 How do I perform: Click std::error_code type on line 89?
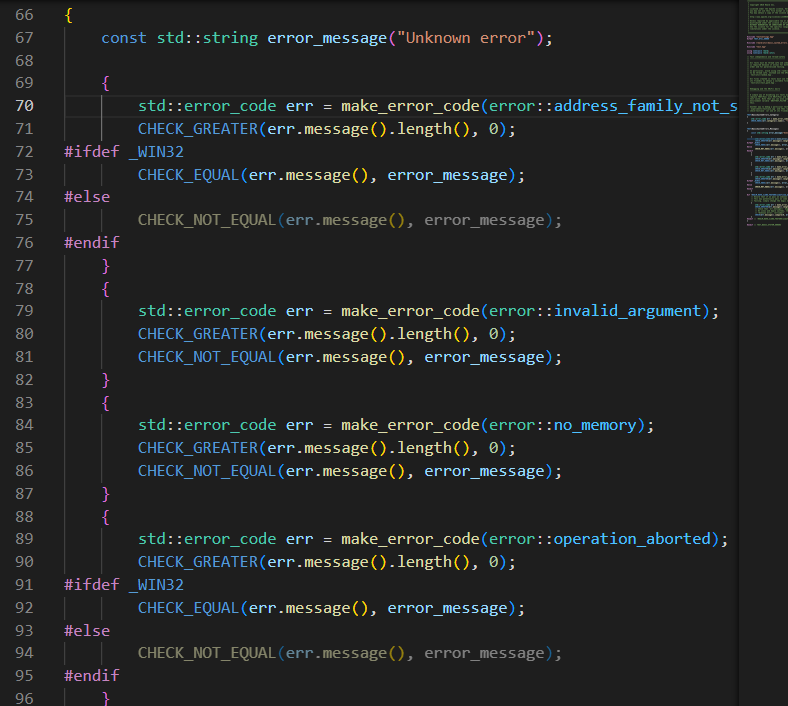point(207,539)
